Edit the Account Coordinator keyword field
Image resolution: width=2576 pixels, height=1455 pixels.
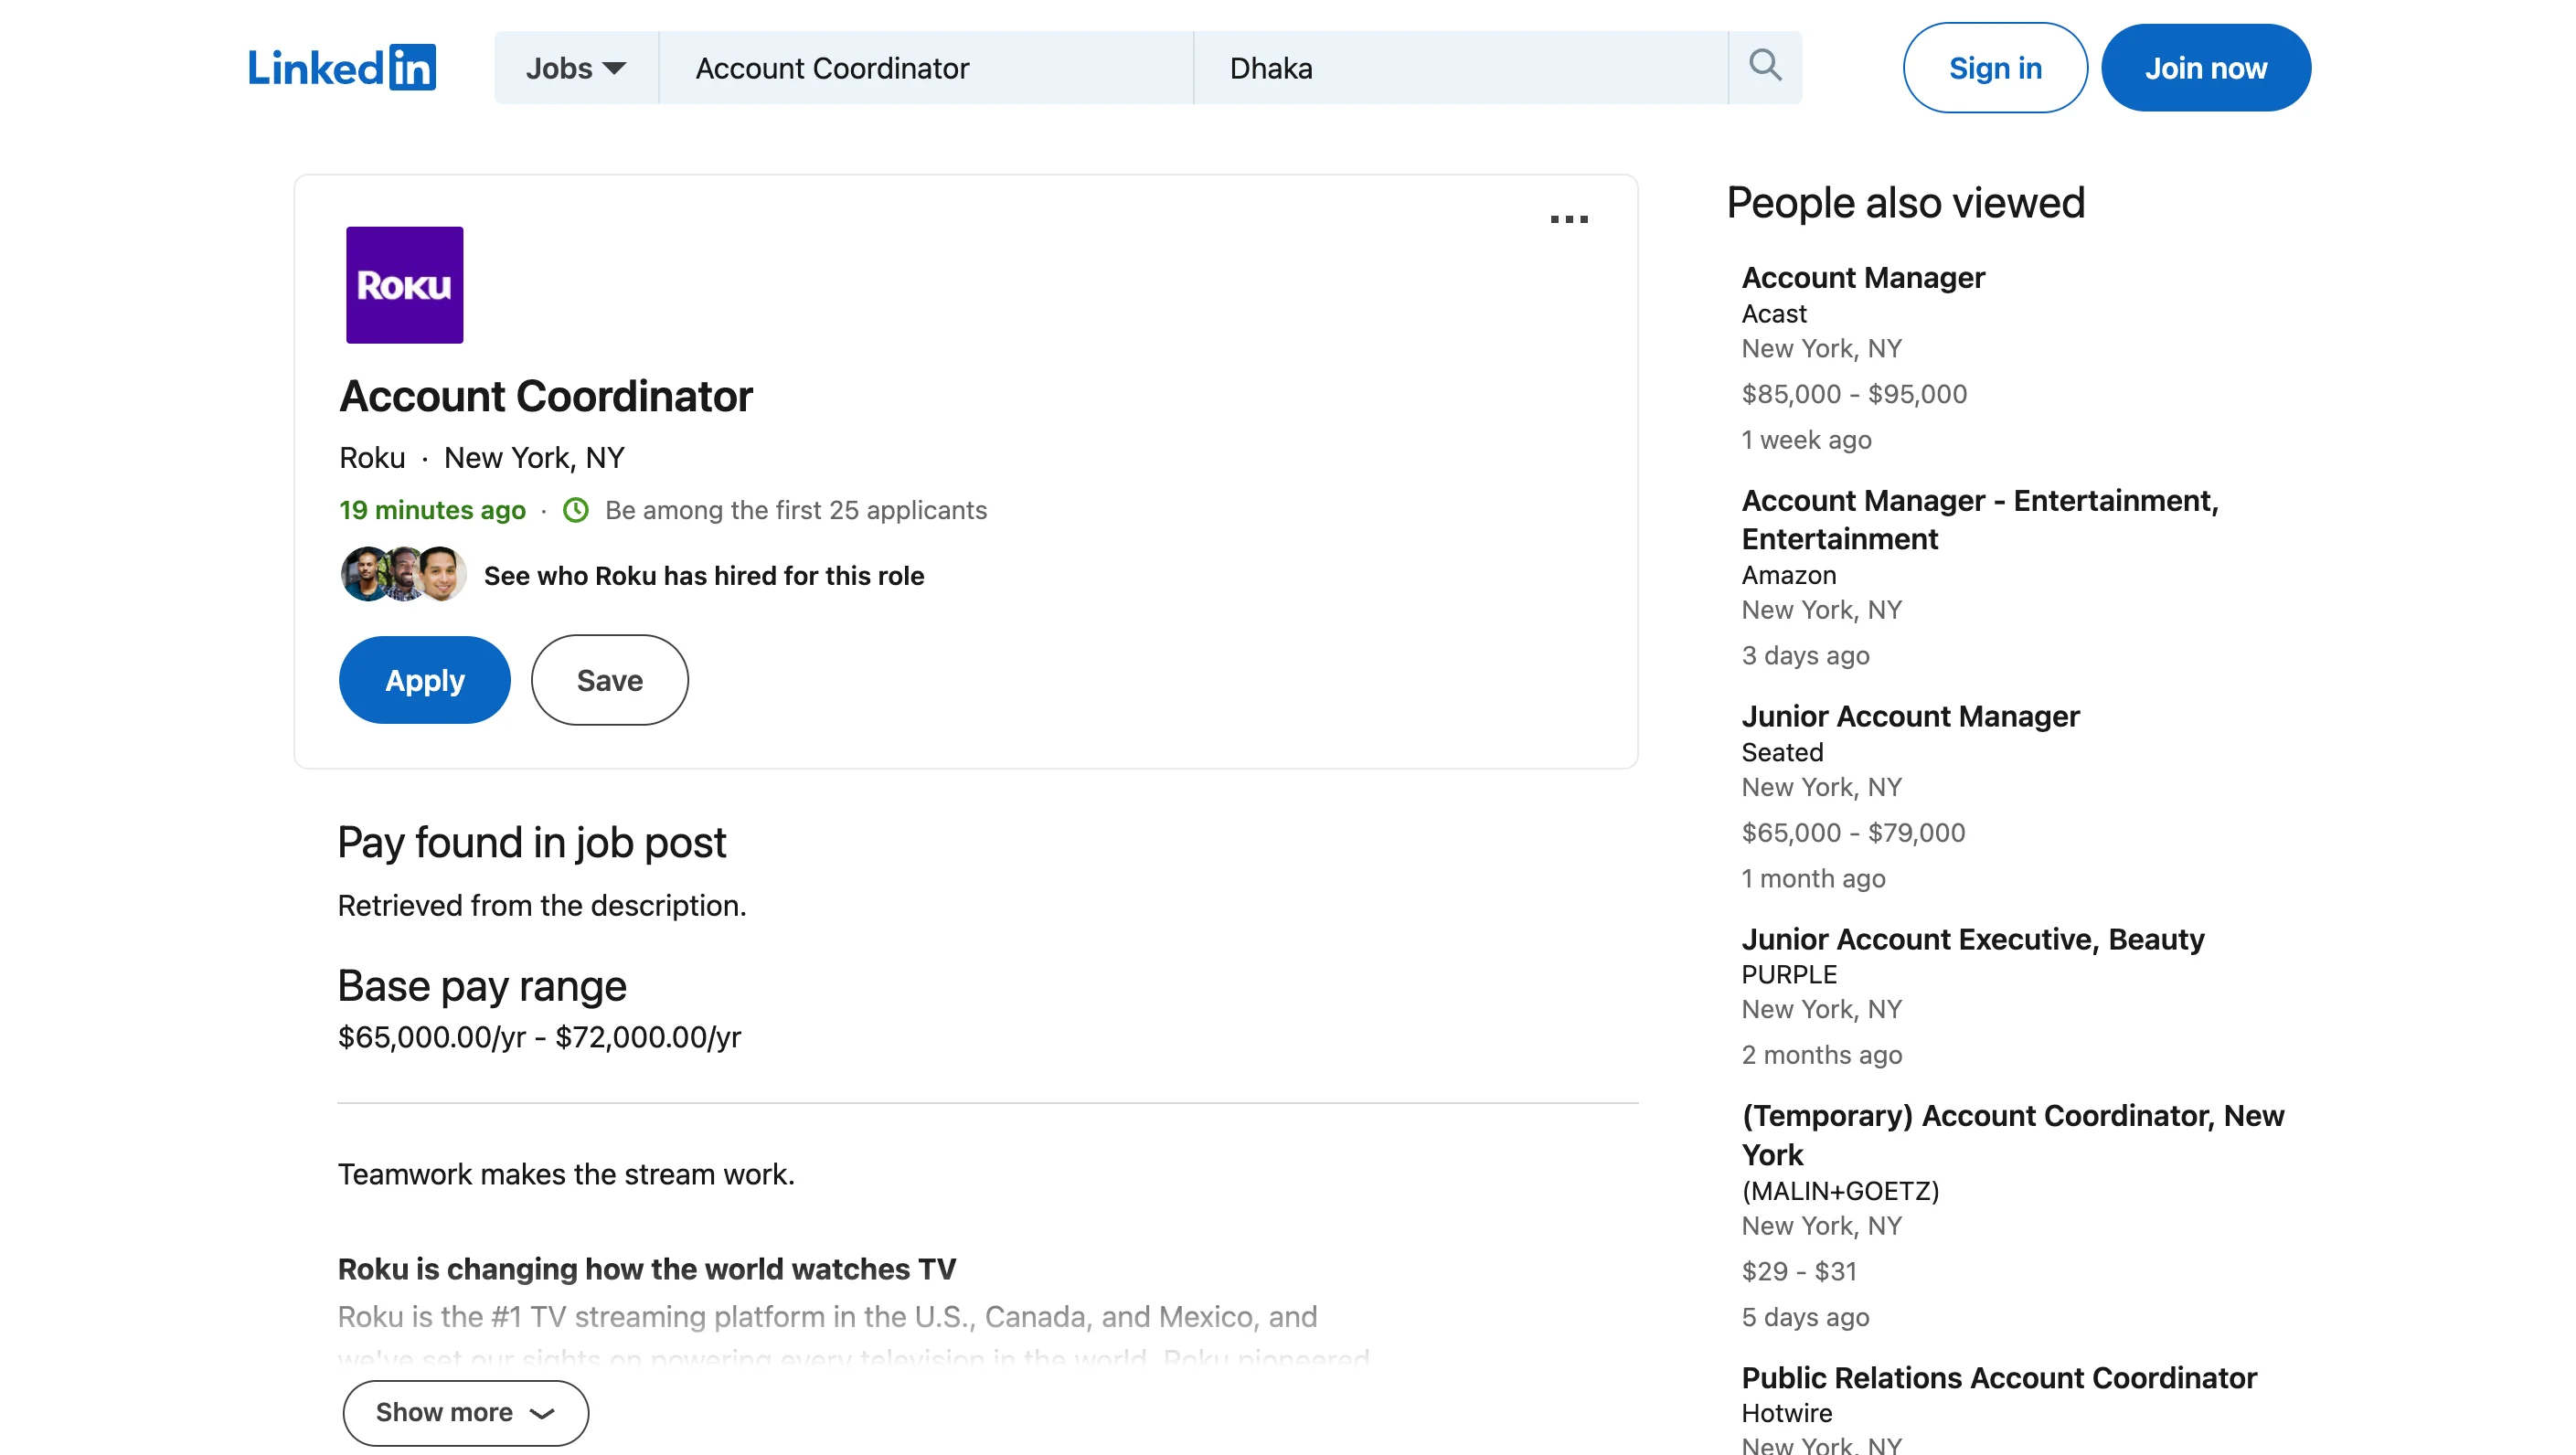coord(925,67)
